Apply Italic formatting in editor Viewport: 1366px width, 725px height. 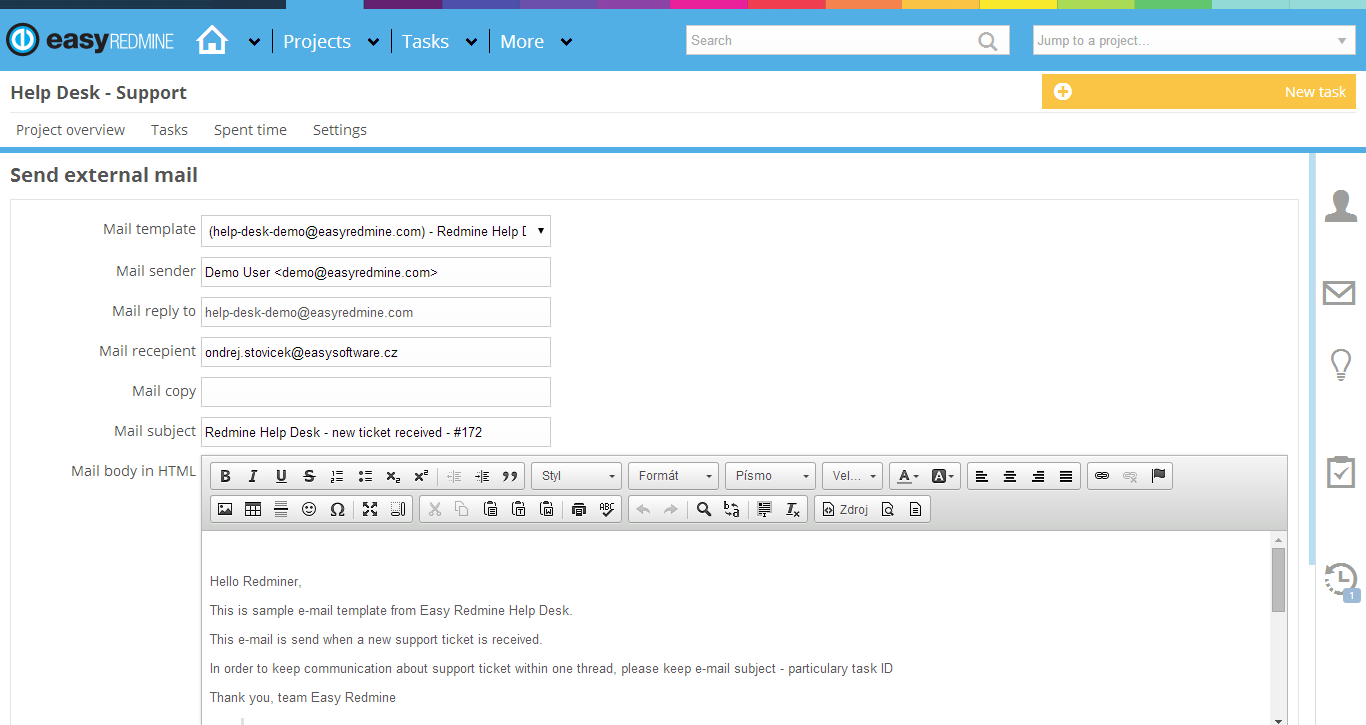[x=253, y=476]
